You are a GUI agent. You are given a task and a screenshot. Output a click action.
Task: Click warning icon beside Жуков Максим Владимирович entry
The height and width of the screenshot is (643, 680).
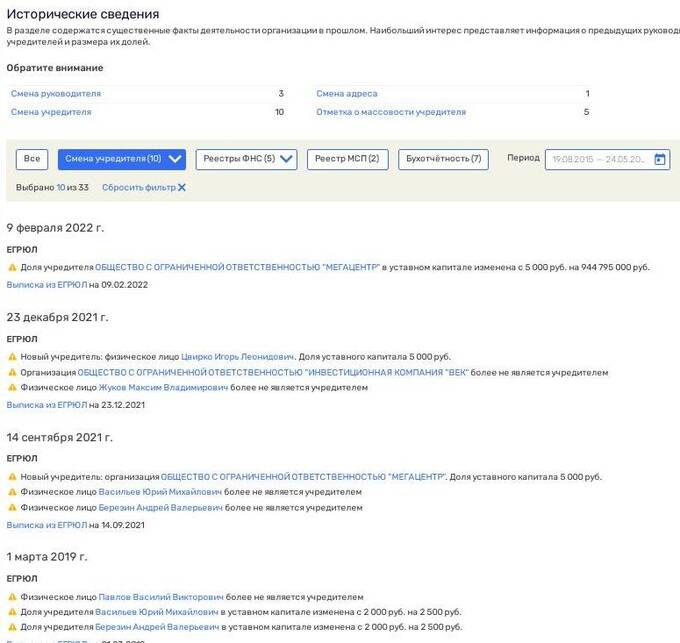coord(12,388)
